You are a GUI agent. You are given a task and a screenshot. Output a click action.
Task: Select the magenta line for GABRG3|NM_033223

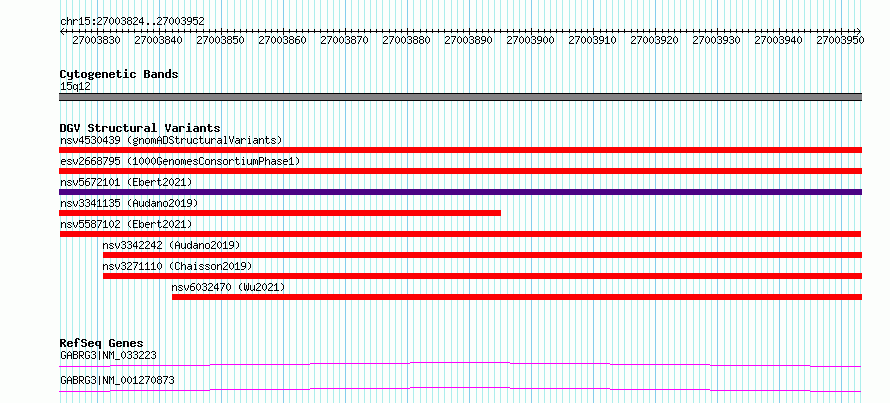click(x=460, y=364)
